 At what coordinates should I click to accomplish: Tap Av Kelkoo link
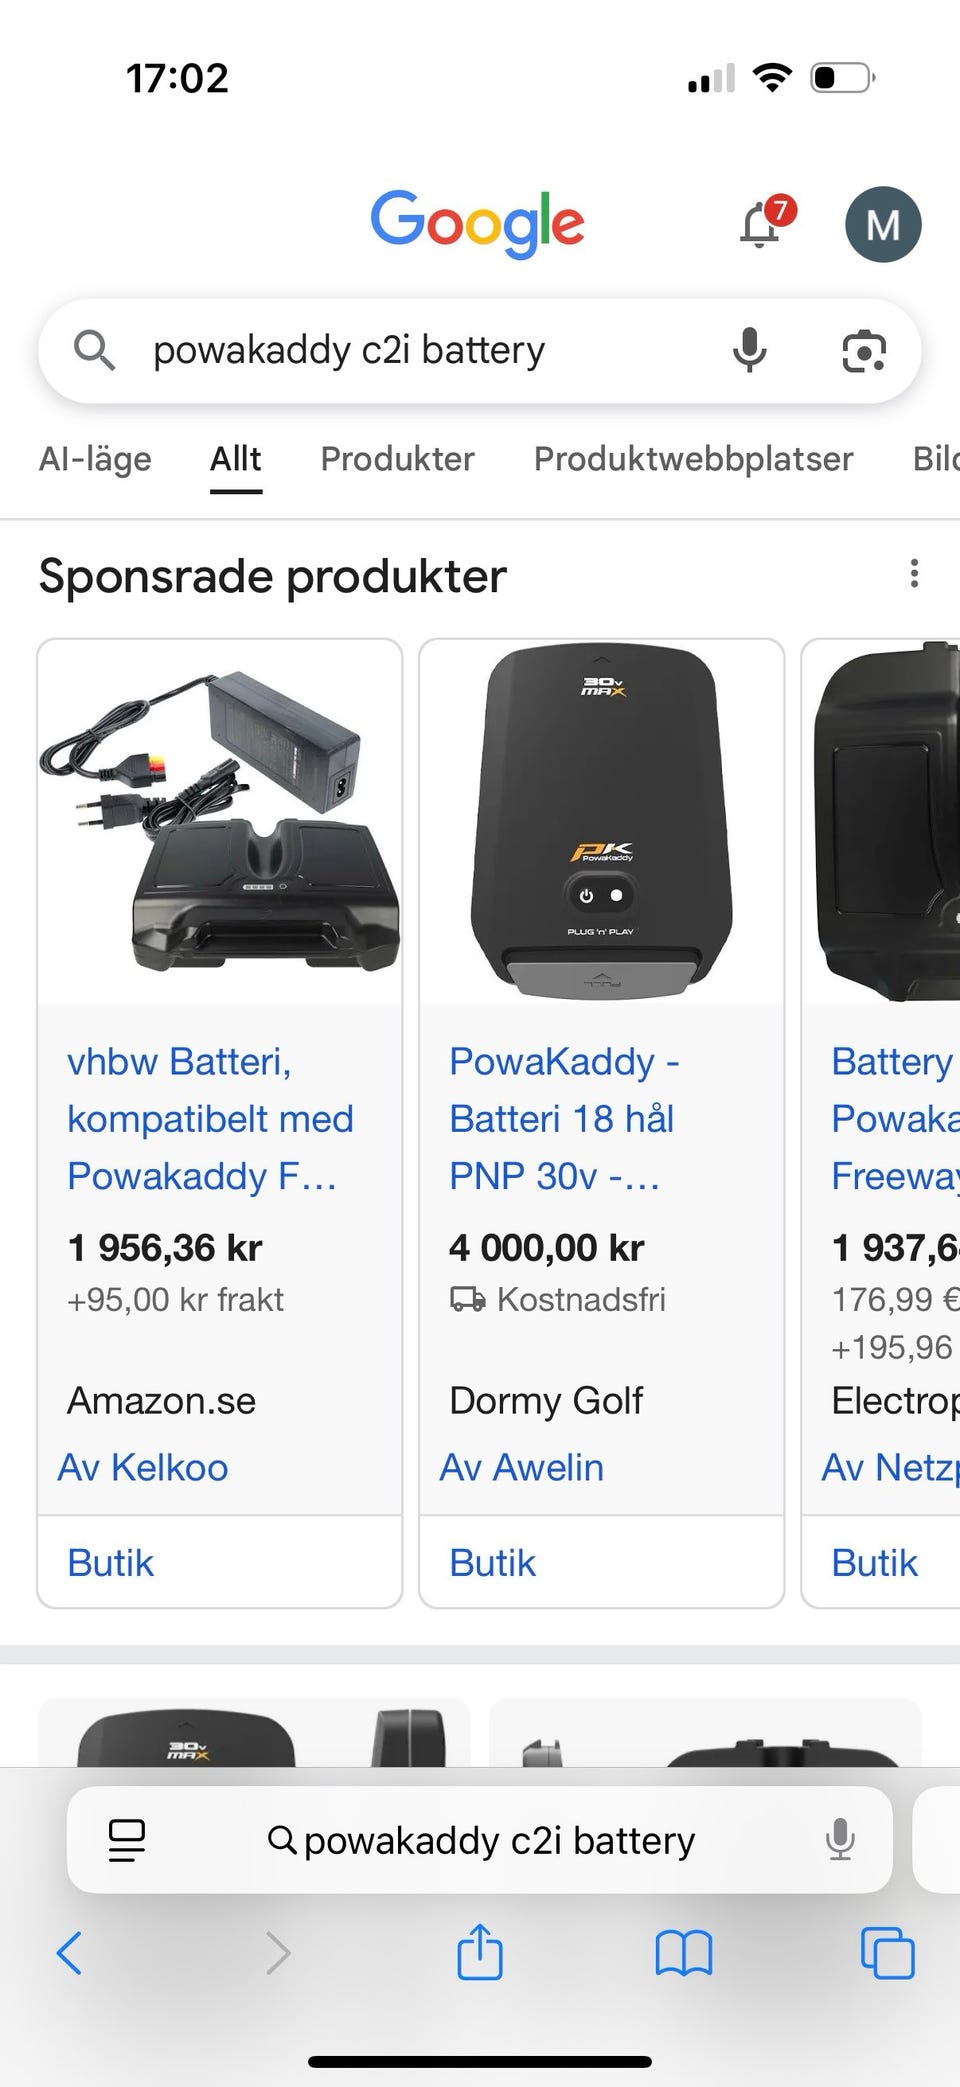click(143, 1468)
